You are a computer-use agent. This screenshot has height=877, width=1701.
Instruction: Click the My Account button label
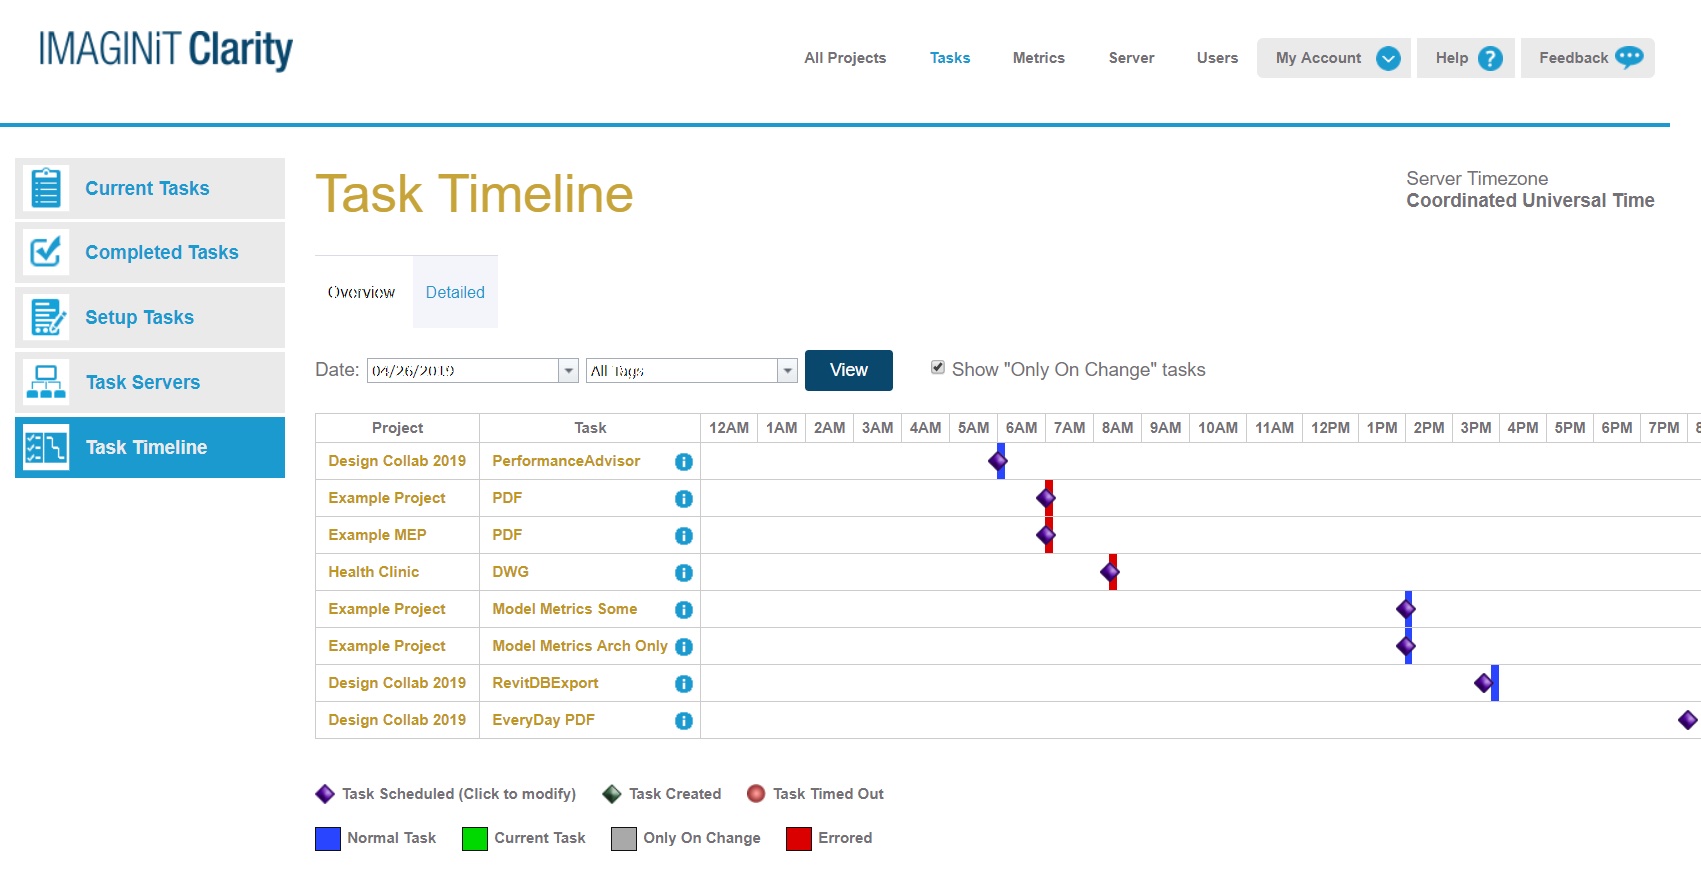[1318, 58]
